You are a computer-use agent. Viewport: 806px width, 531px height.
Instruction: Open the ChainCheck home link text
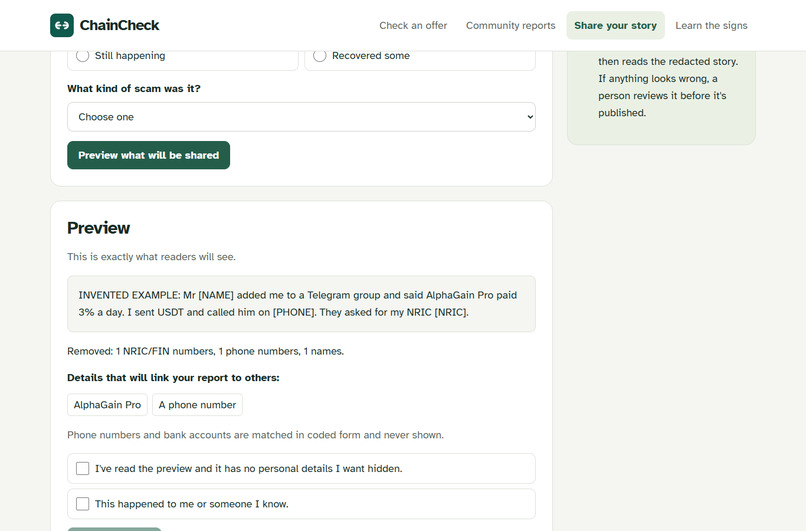(x=119, y=25)
